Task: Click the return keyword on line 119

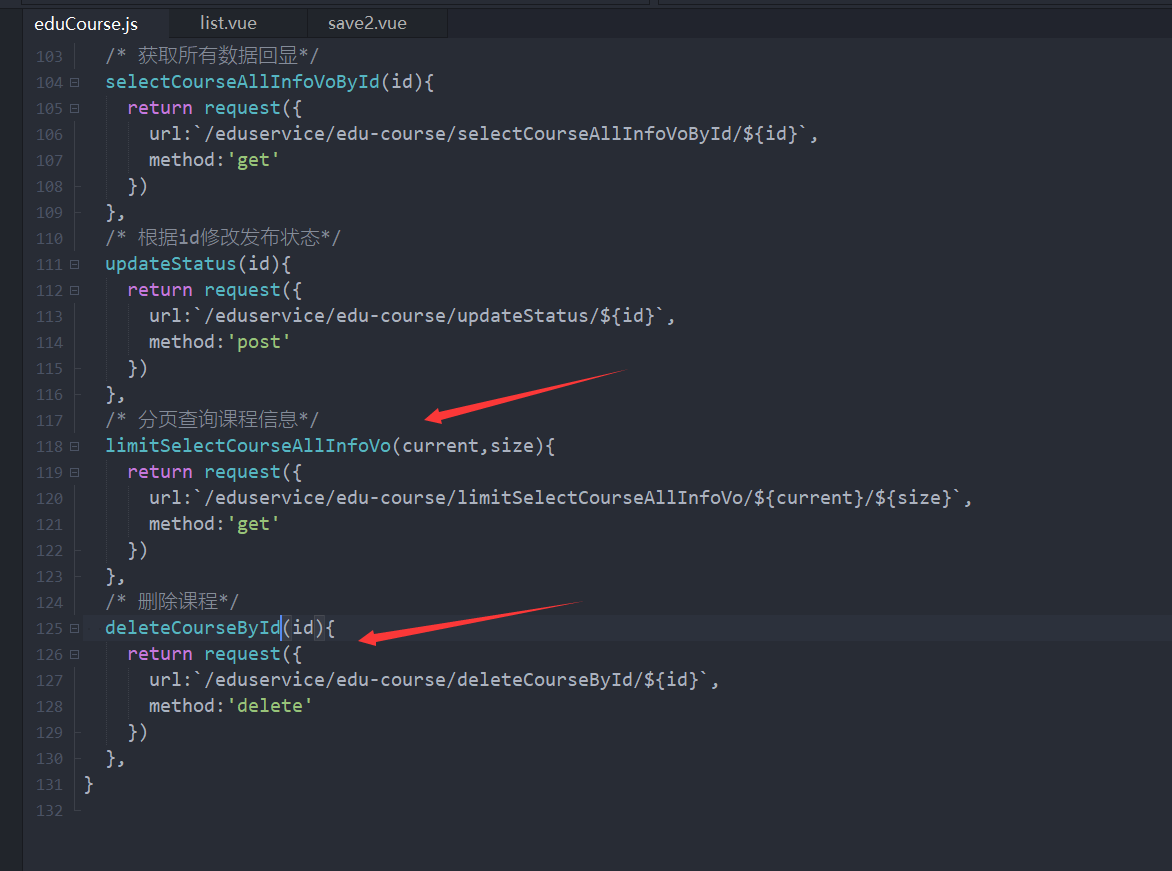Action: [160, 472]
